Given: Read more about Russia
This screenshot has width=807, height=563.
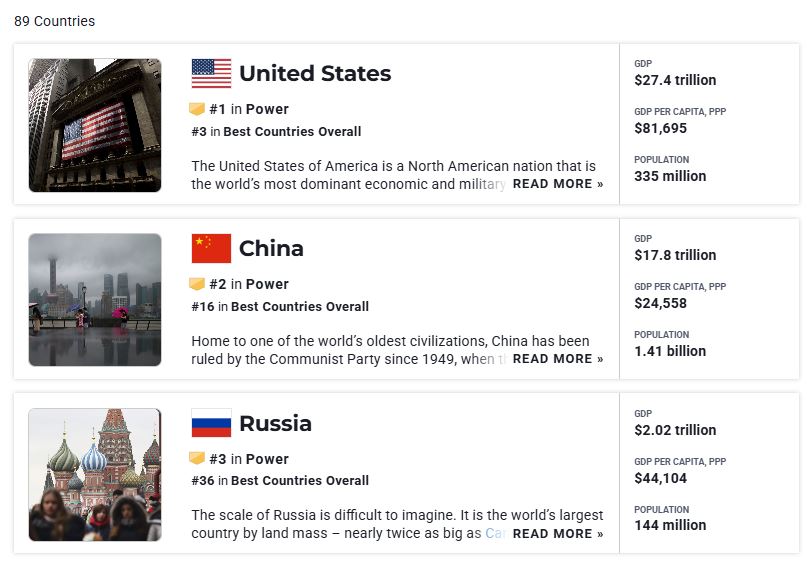Looking at the screenshot, I should (x=558, y=534).
